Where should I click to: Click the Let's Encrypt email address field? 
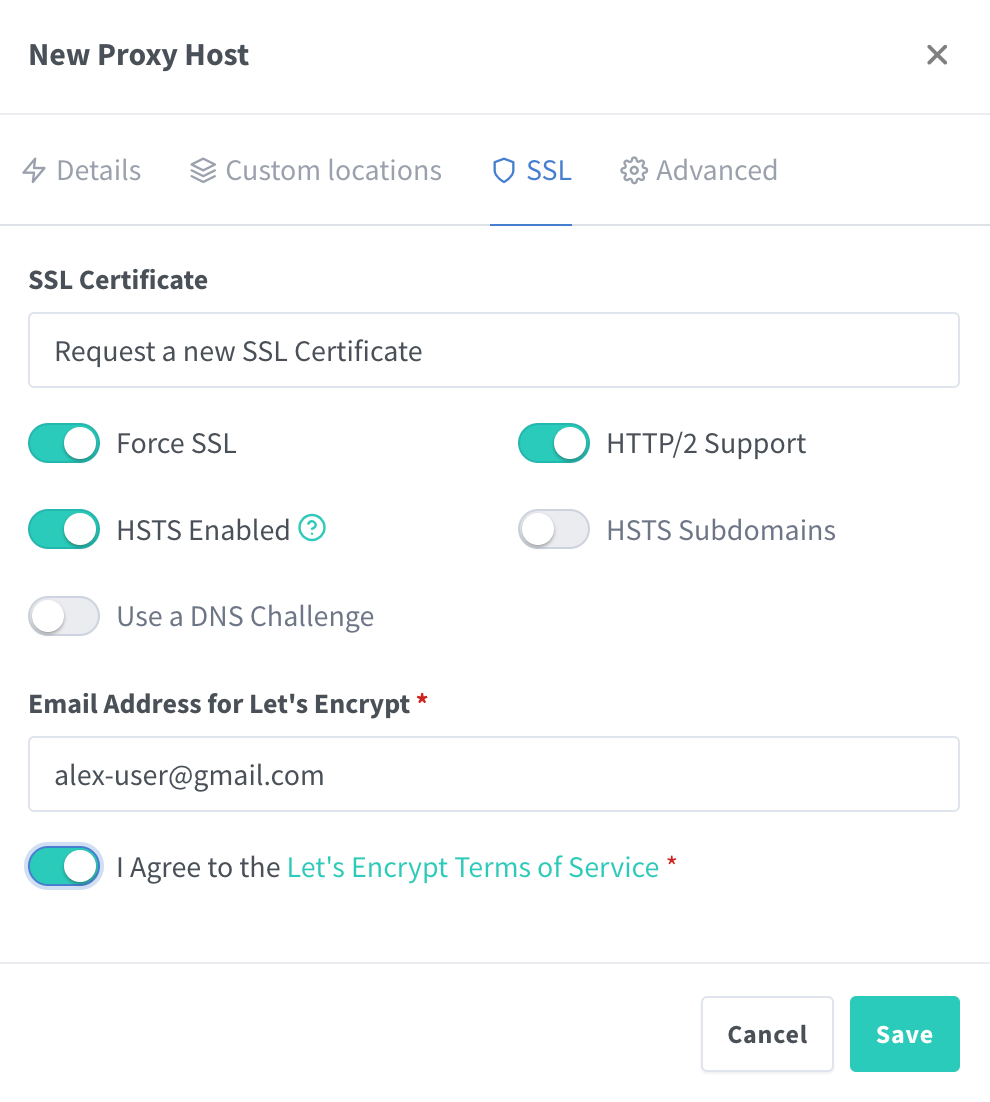494,774
